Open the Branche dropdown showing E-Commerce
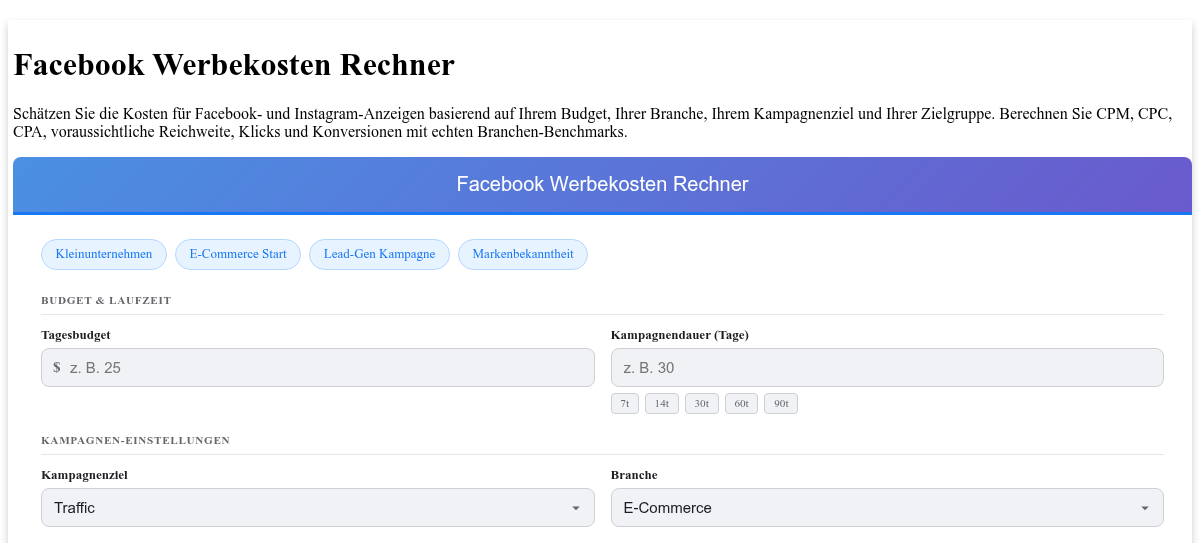 (x=887, y=507)
